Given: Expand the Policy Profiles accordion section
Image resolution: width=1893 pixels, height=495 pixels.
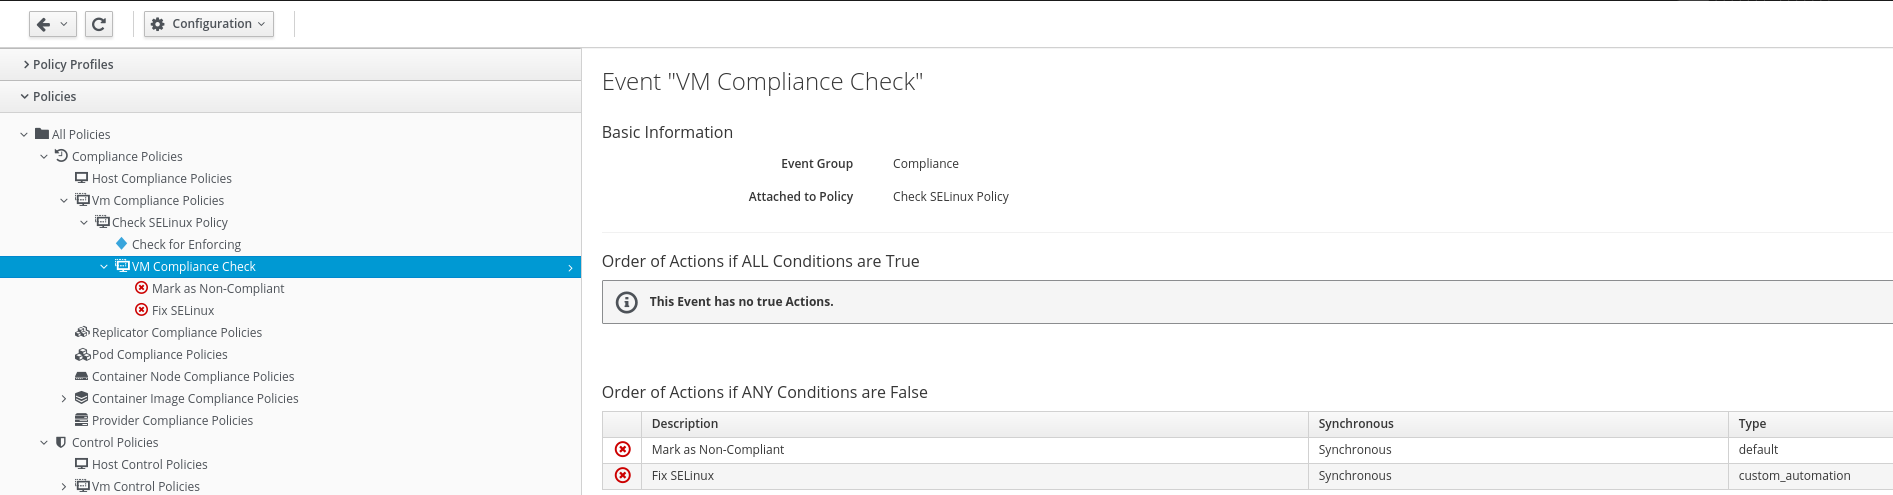Looking at the screenshot, I should (x=73, y=64).
